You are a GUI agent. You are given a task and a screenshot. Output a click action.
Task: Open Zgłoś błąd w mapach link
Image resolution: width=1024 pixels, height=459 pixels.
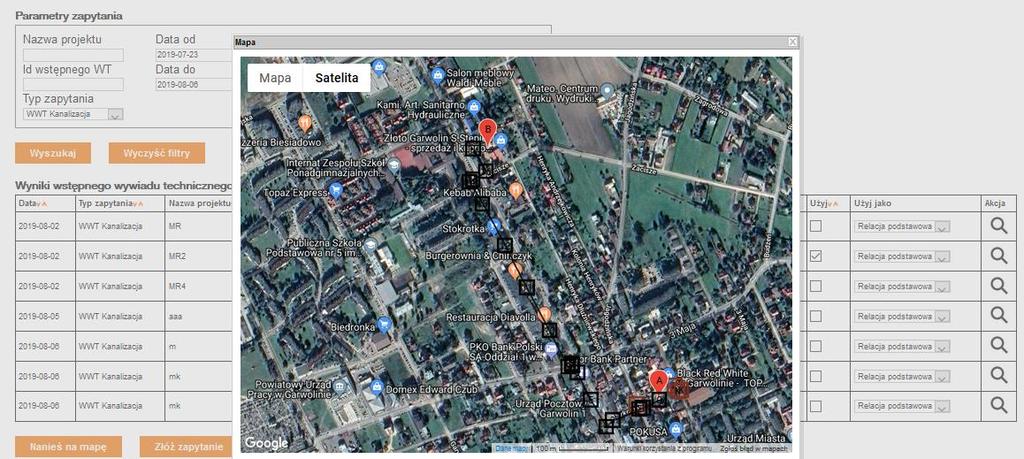pyautogui.click(x=754, y=449)
